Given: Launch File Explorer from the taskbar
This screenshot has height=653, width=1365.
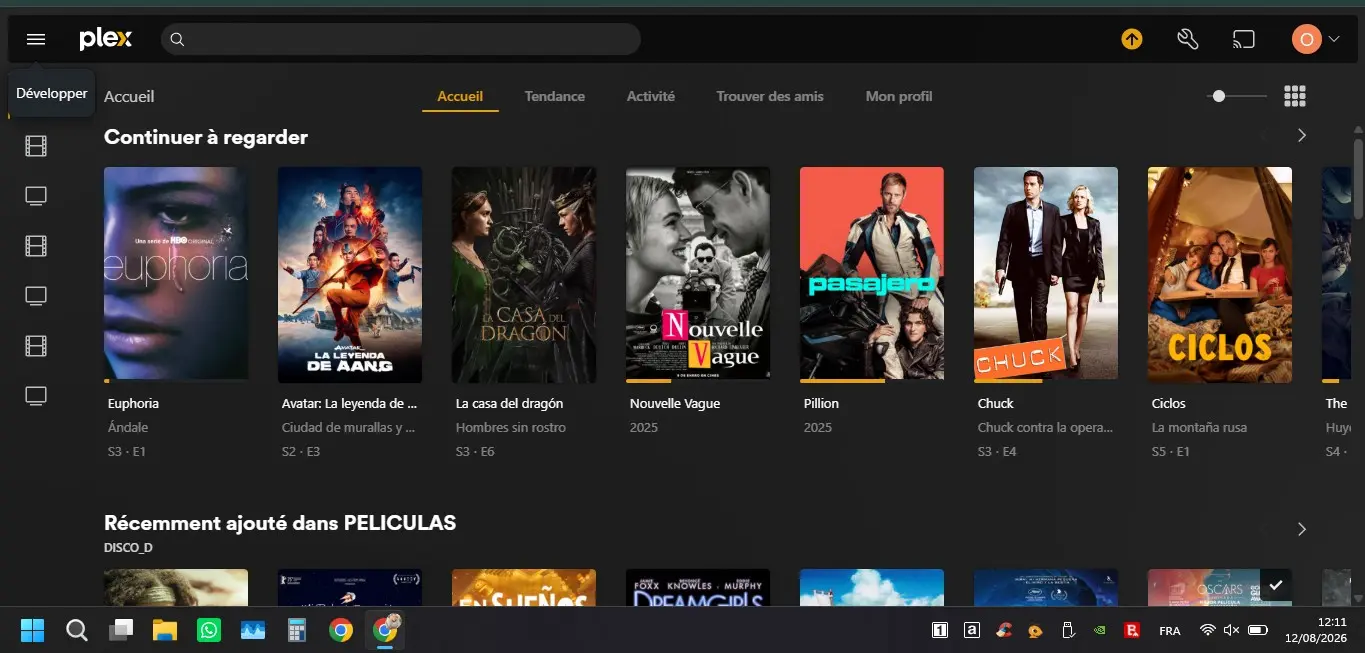Looking at the screenshot, I should coord(165,630).
